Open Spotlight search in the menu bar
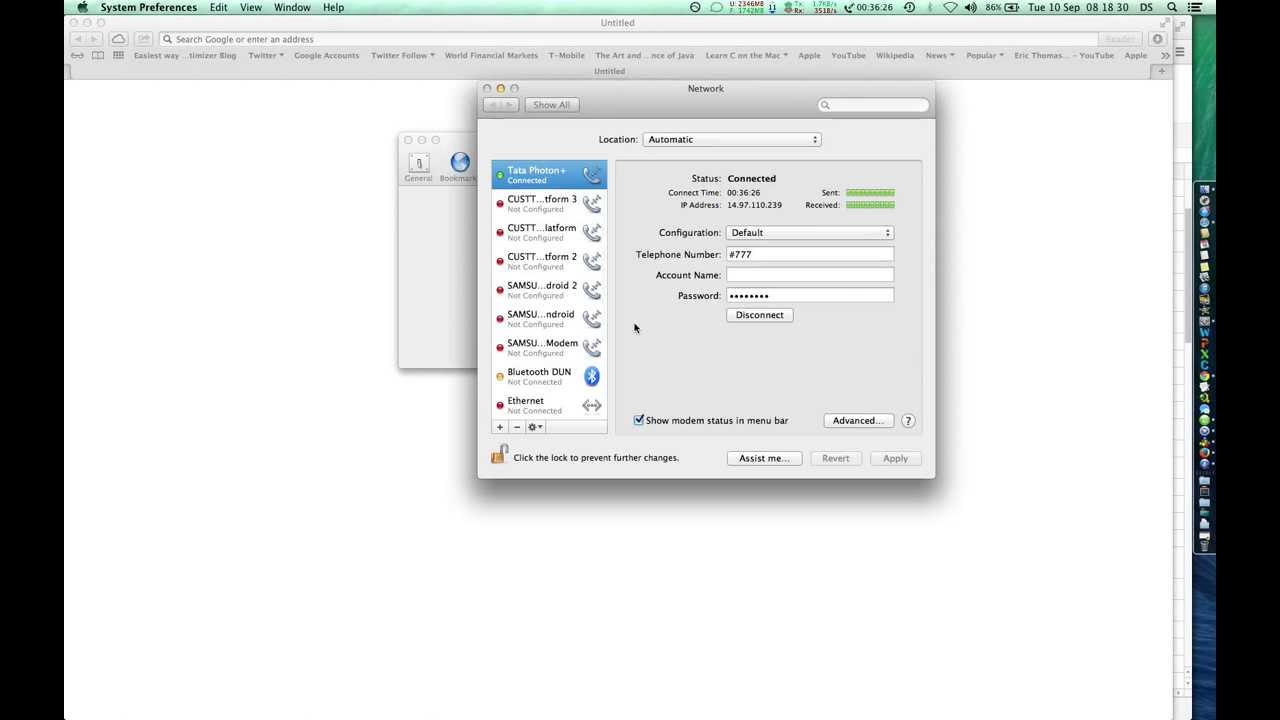This screenshot has width=1280, height=720. click(1172, 7)
